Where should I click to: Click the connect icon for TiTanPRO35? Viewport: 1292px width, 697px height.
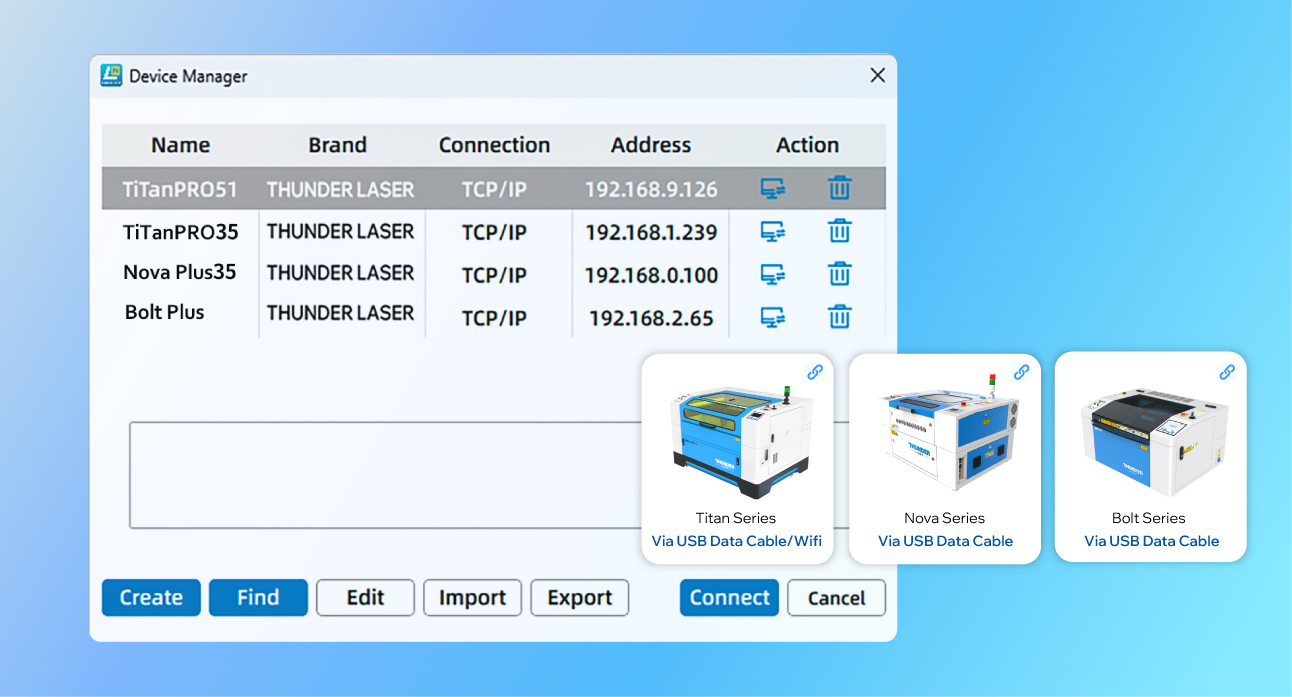[772, 231]
